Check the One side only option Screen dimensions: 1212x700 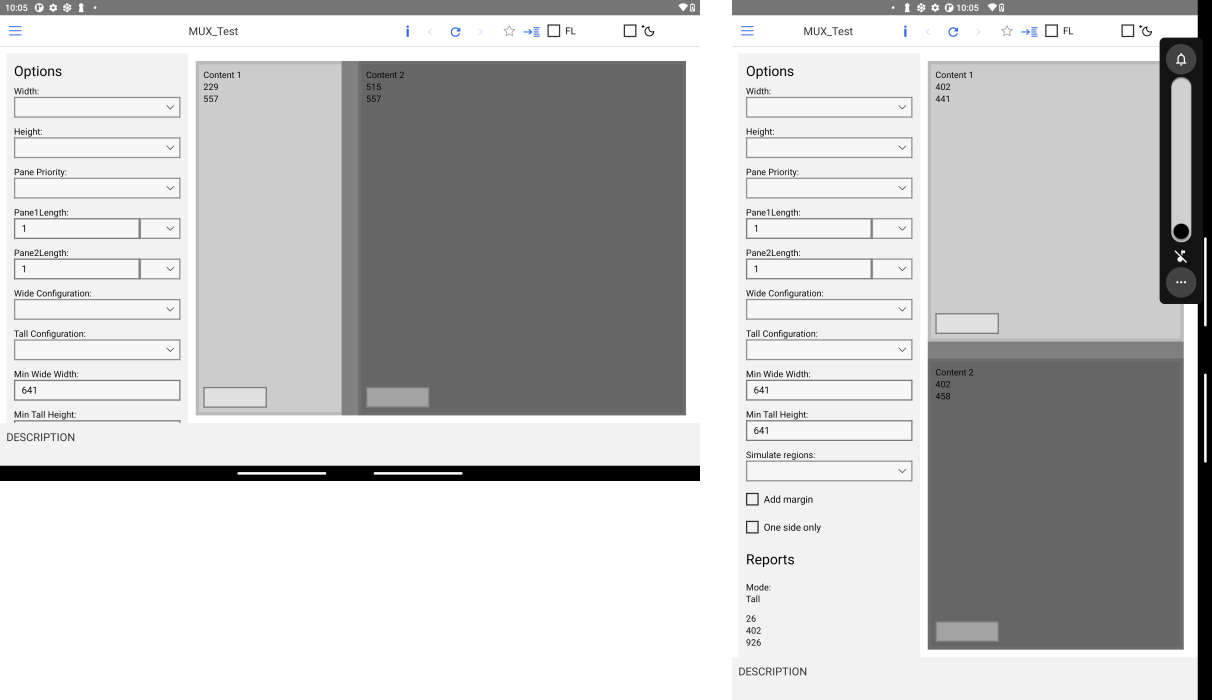[x=752, y=527]
